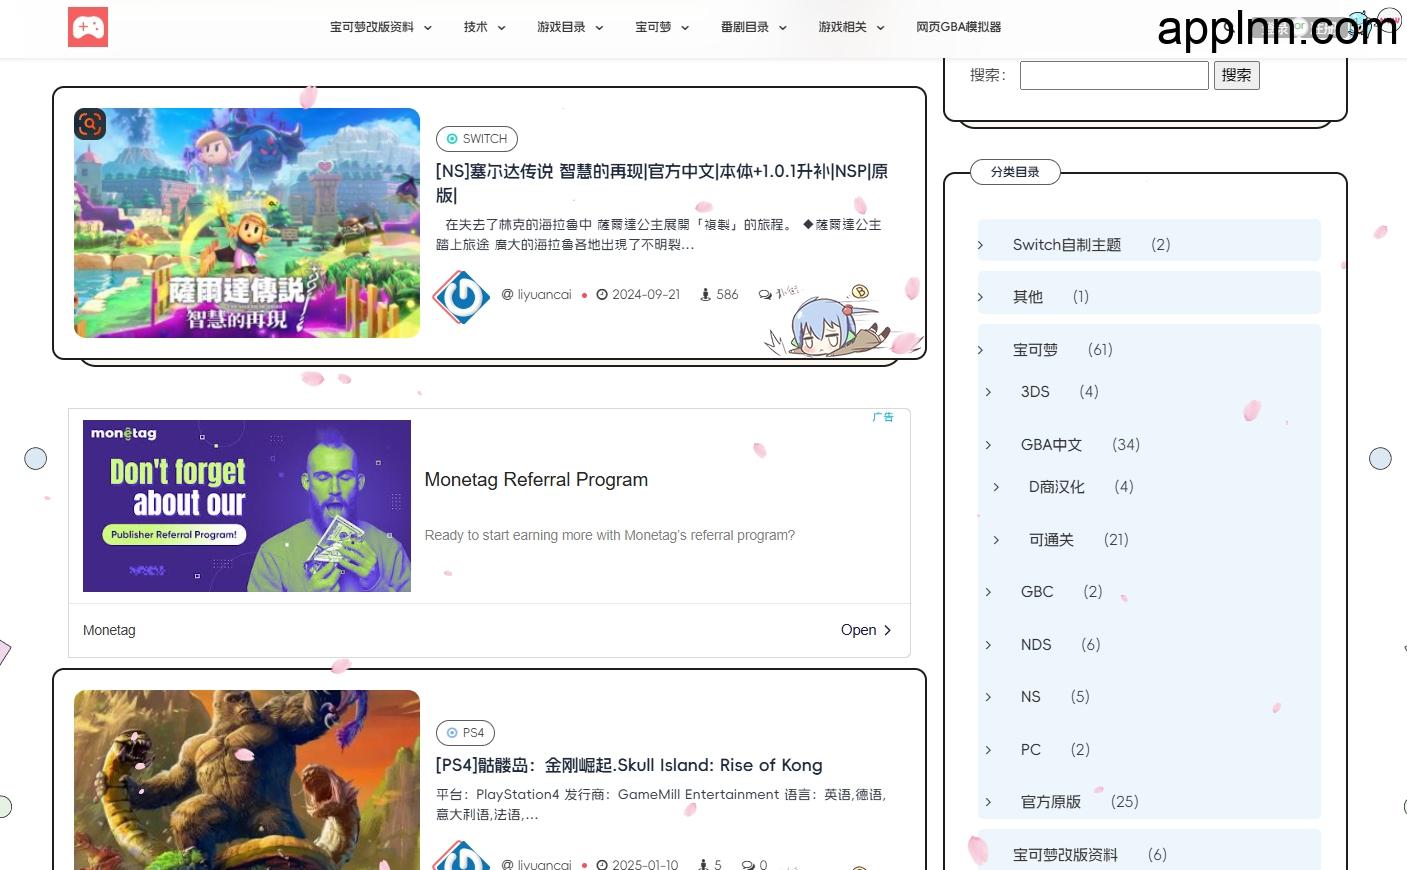
Task: Expand chevron beside 游戏相关 in navigation
Action: click(x=881, y=28)
